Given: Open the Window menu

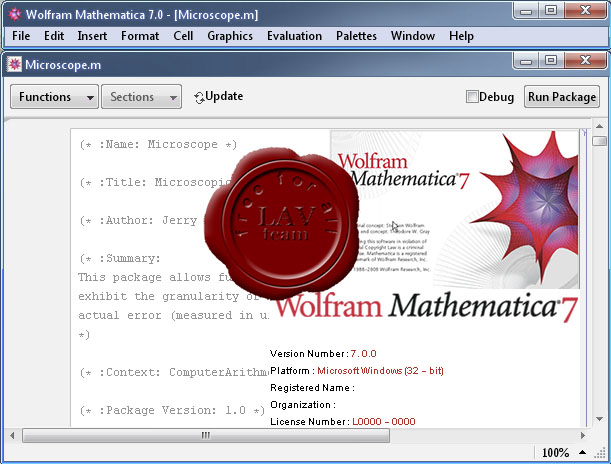Looking at the screenshot, I should (x=413, y=36).
